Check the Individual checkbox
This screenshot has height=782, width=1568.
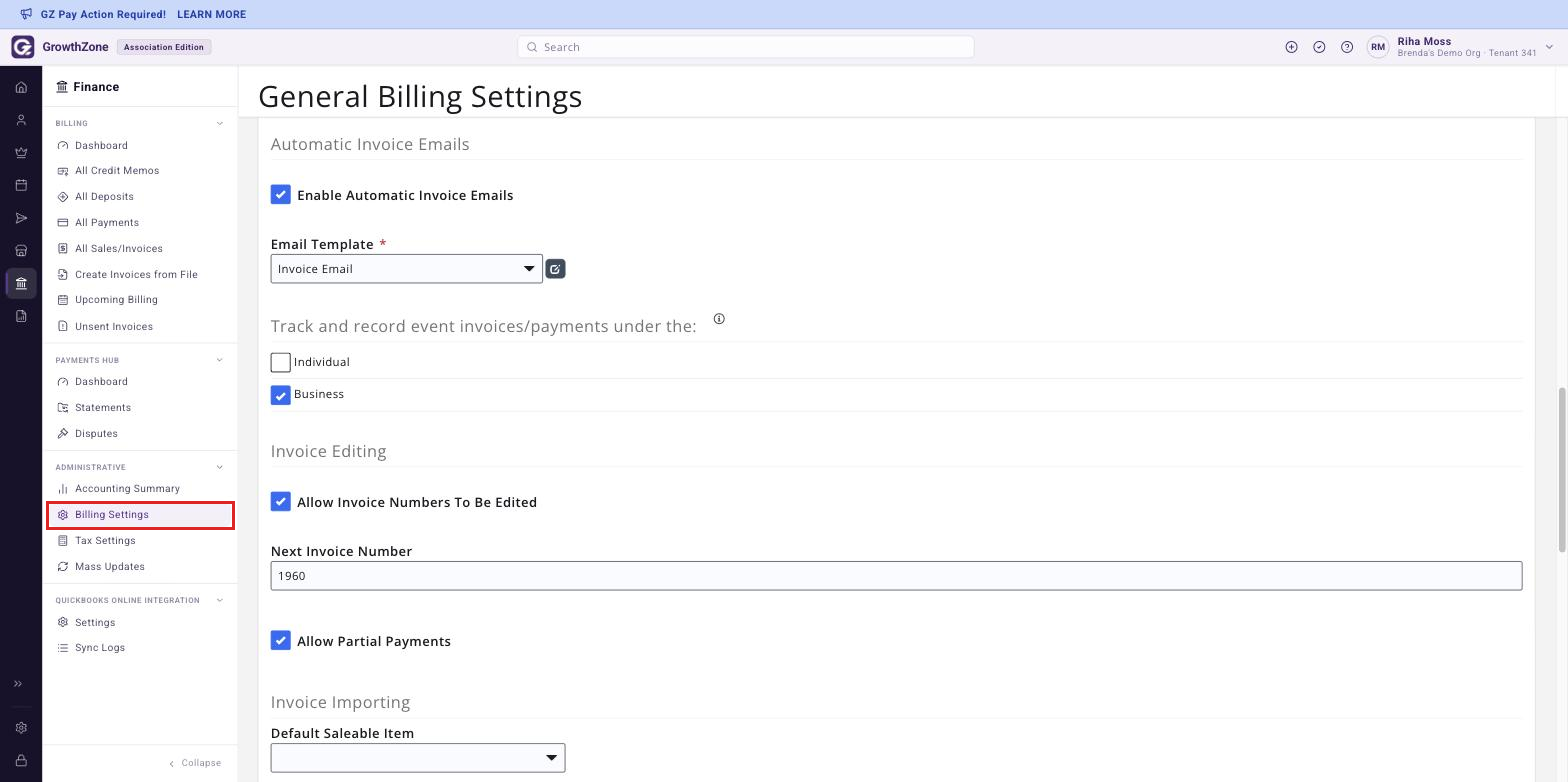(x=281, y=362)
